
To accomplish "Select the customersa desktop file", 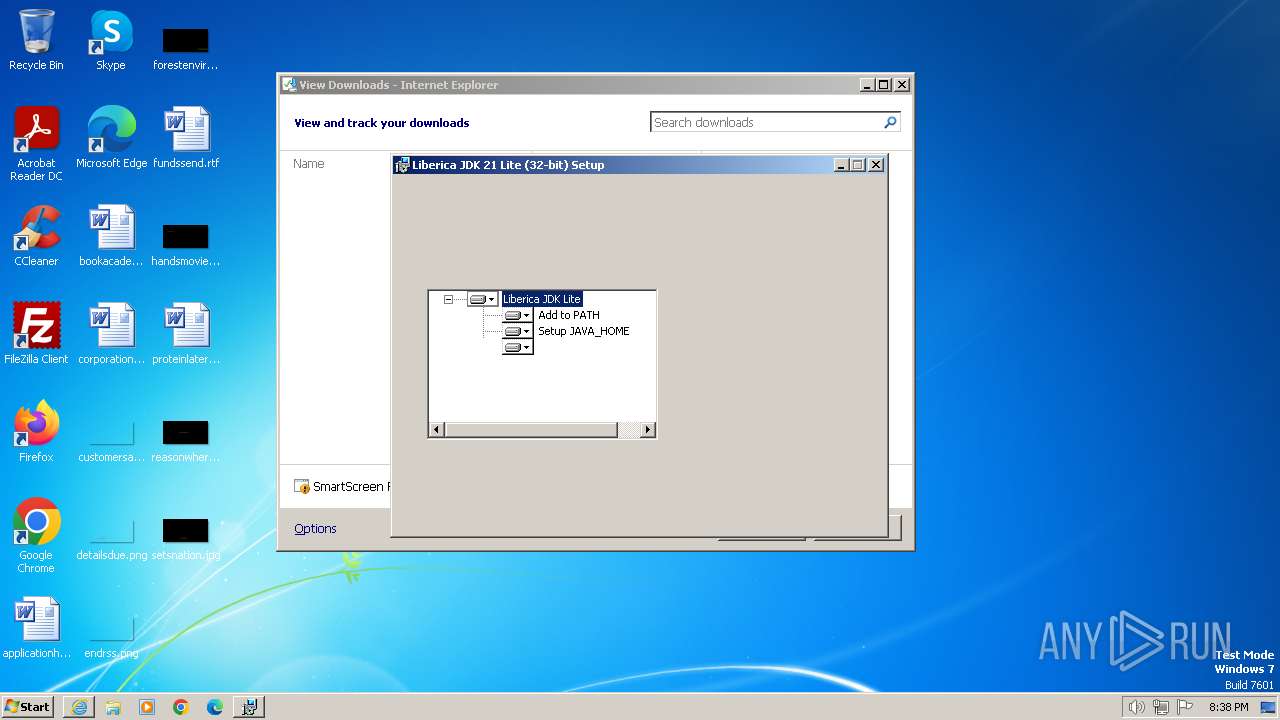I will 111,440.
